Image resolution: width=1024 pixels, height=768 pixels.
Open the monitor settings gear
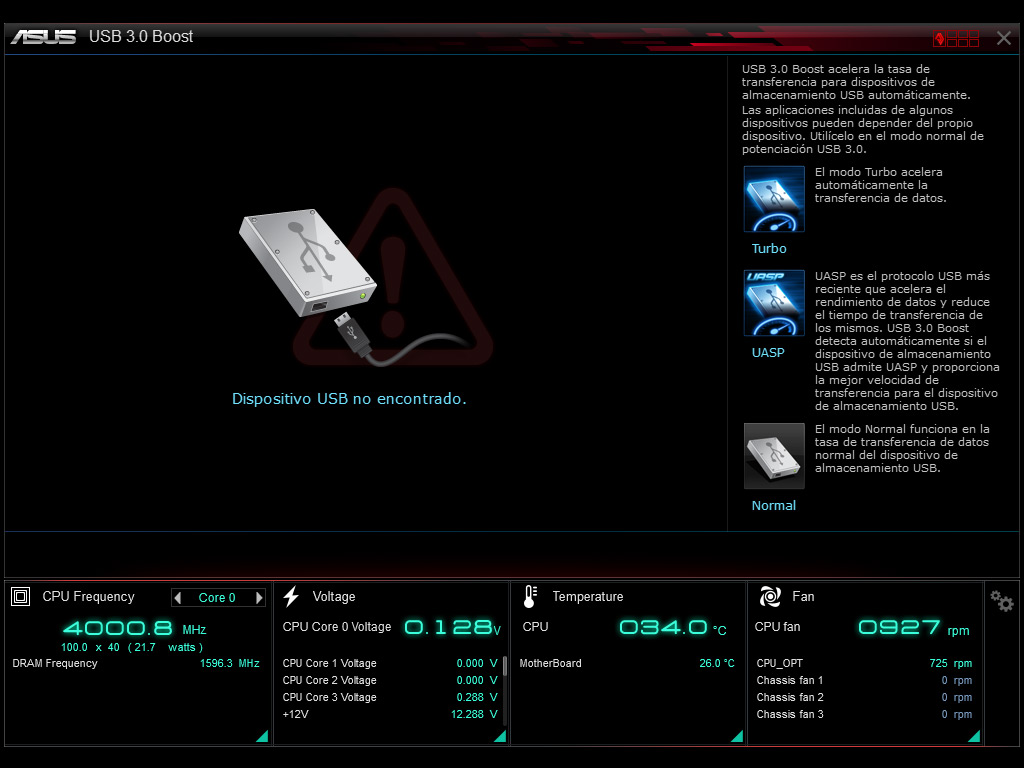(1002, 601)
